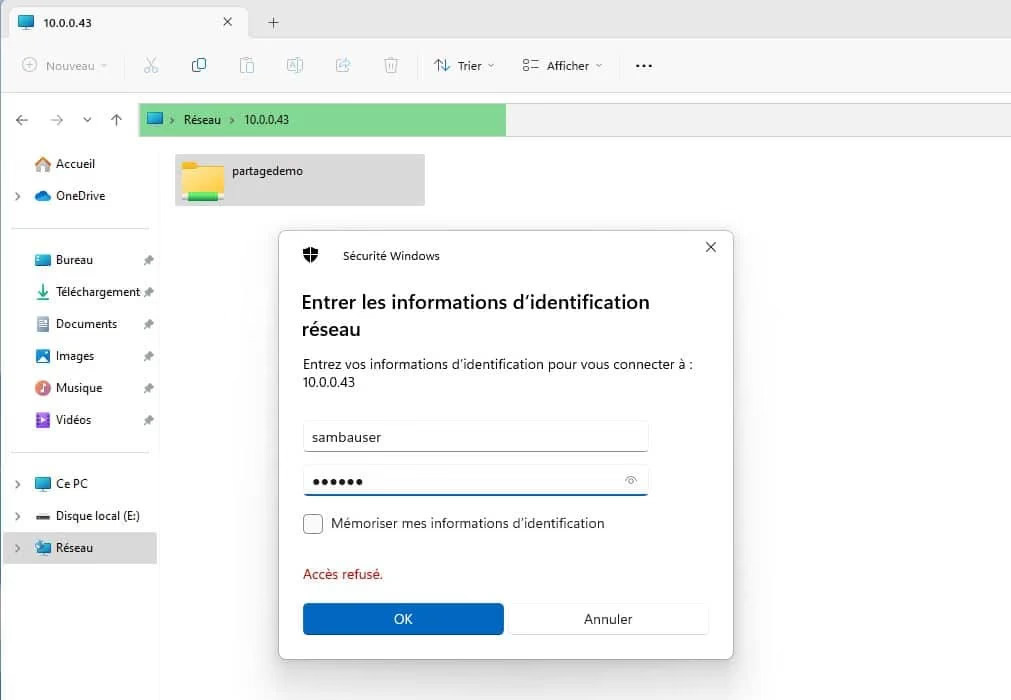
Task: Click the Rename icon in toolbar
Action: point(295,66)
